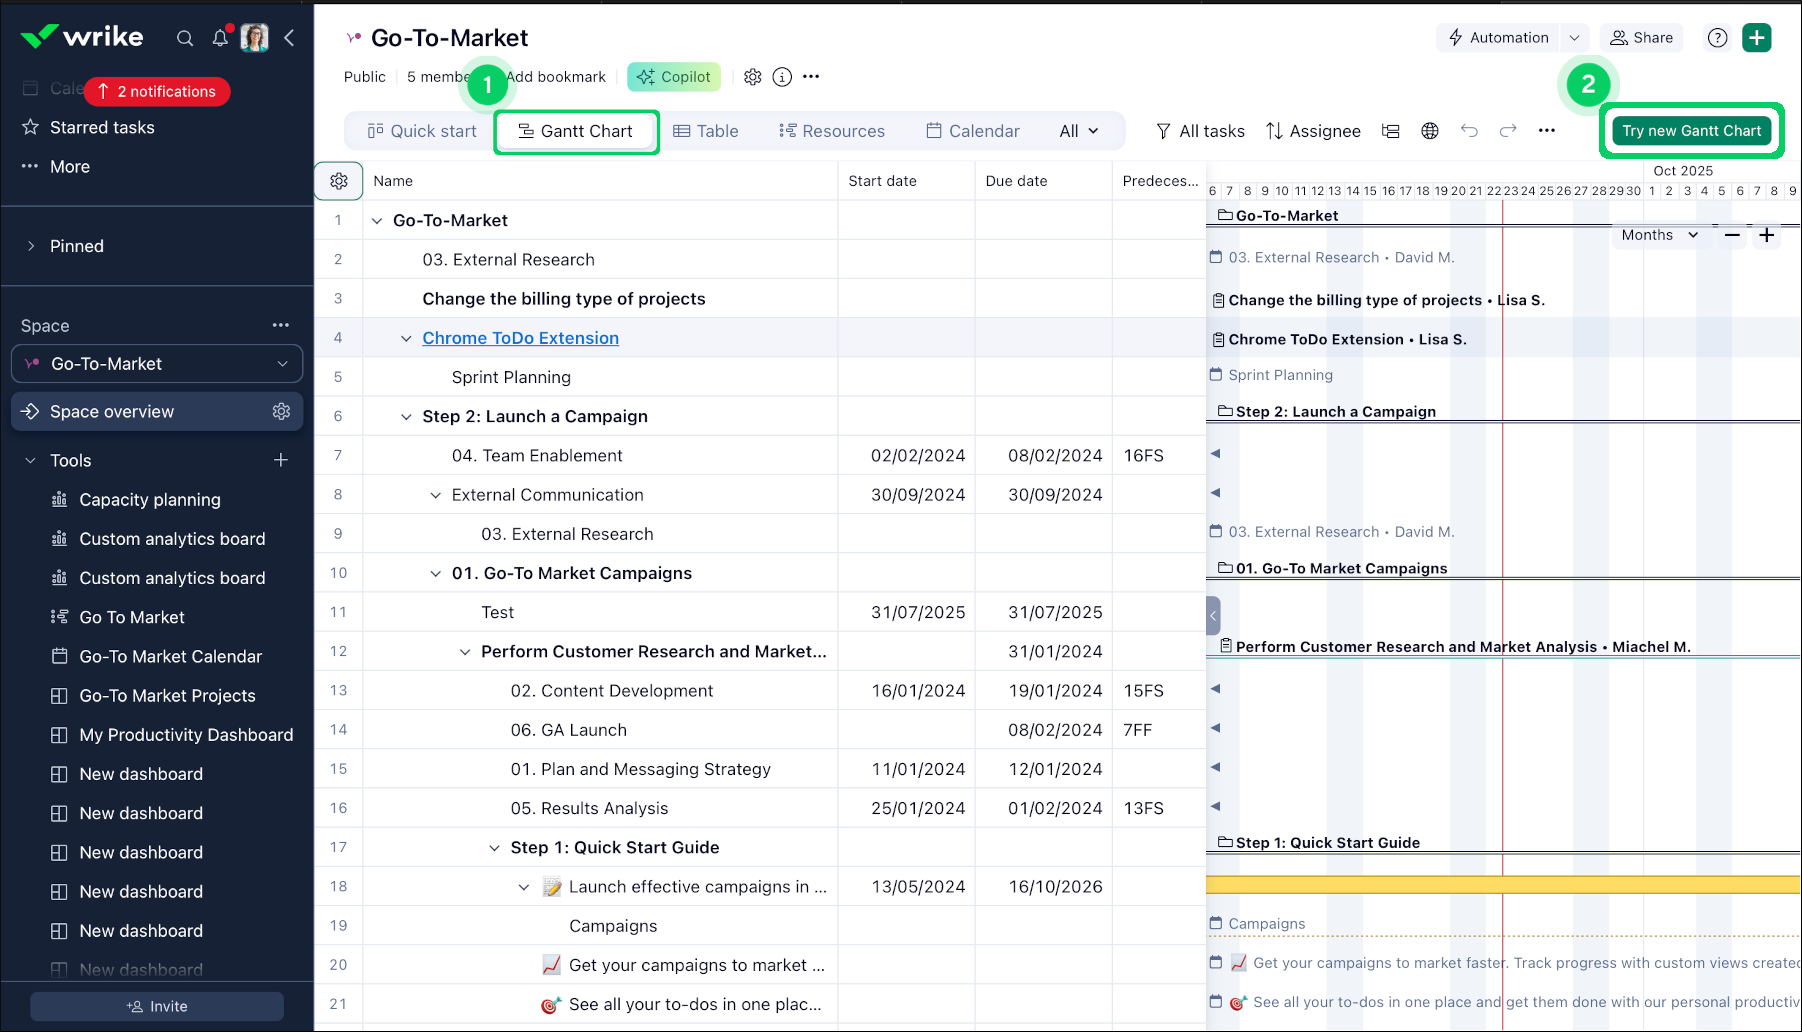Click the search magnifier icon in sidebar
Viewport: 1802px width, 1032px height.
185,38
